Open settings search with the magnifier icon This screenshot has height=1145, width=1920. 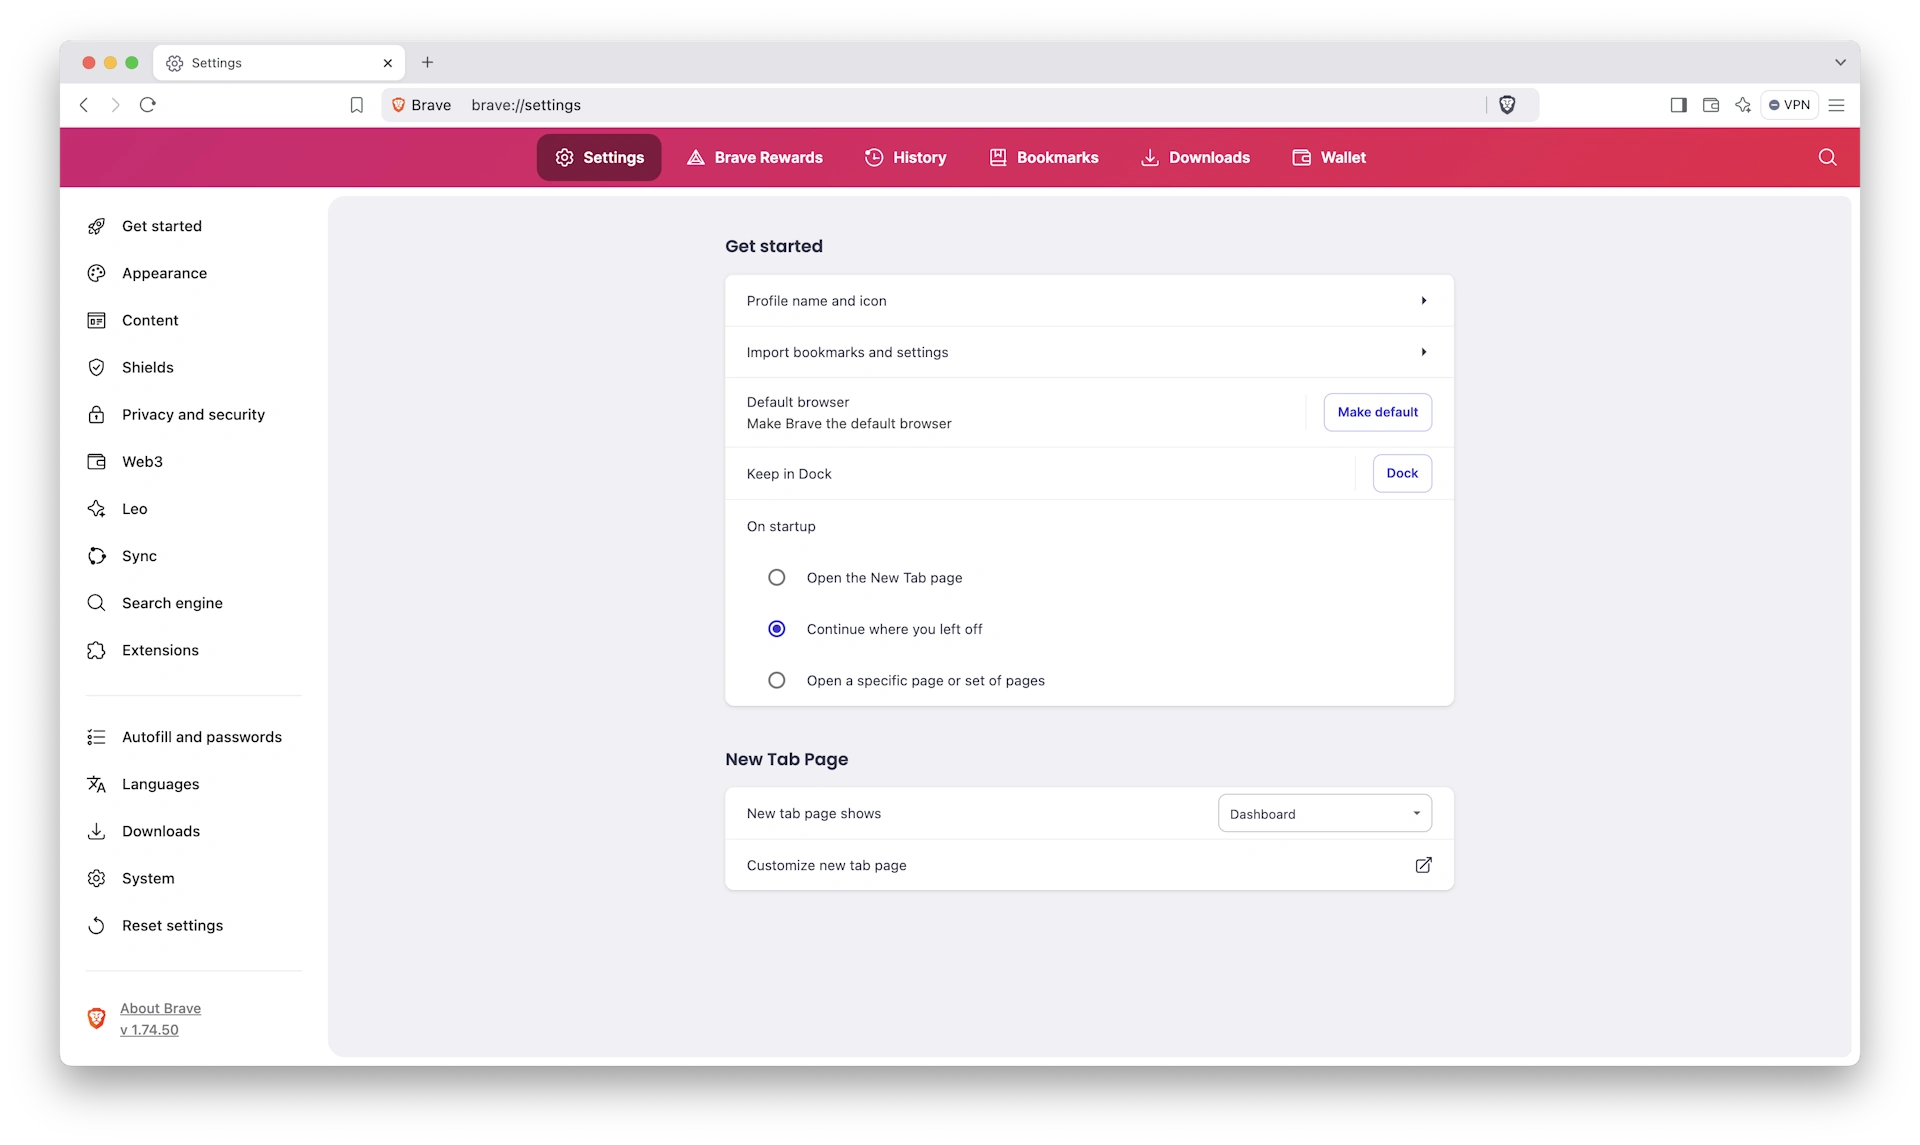click(x=1828, y=157)
